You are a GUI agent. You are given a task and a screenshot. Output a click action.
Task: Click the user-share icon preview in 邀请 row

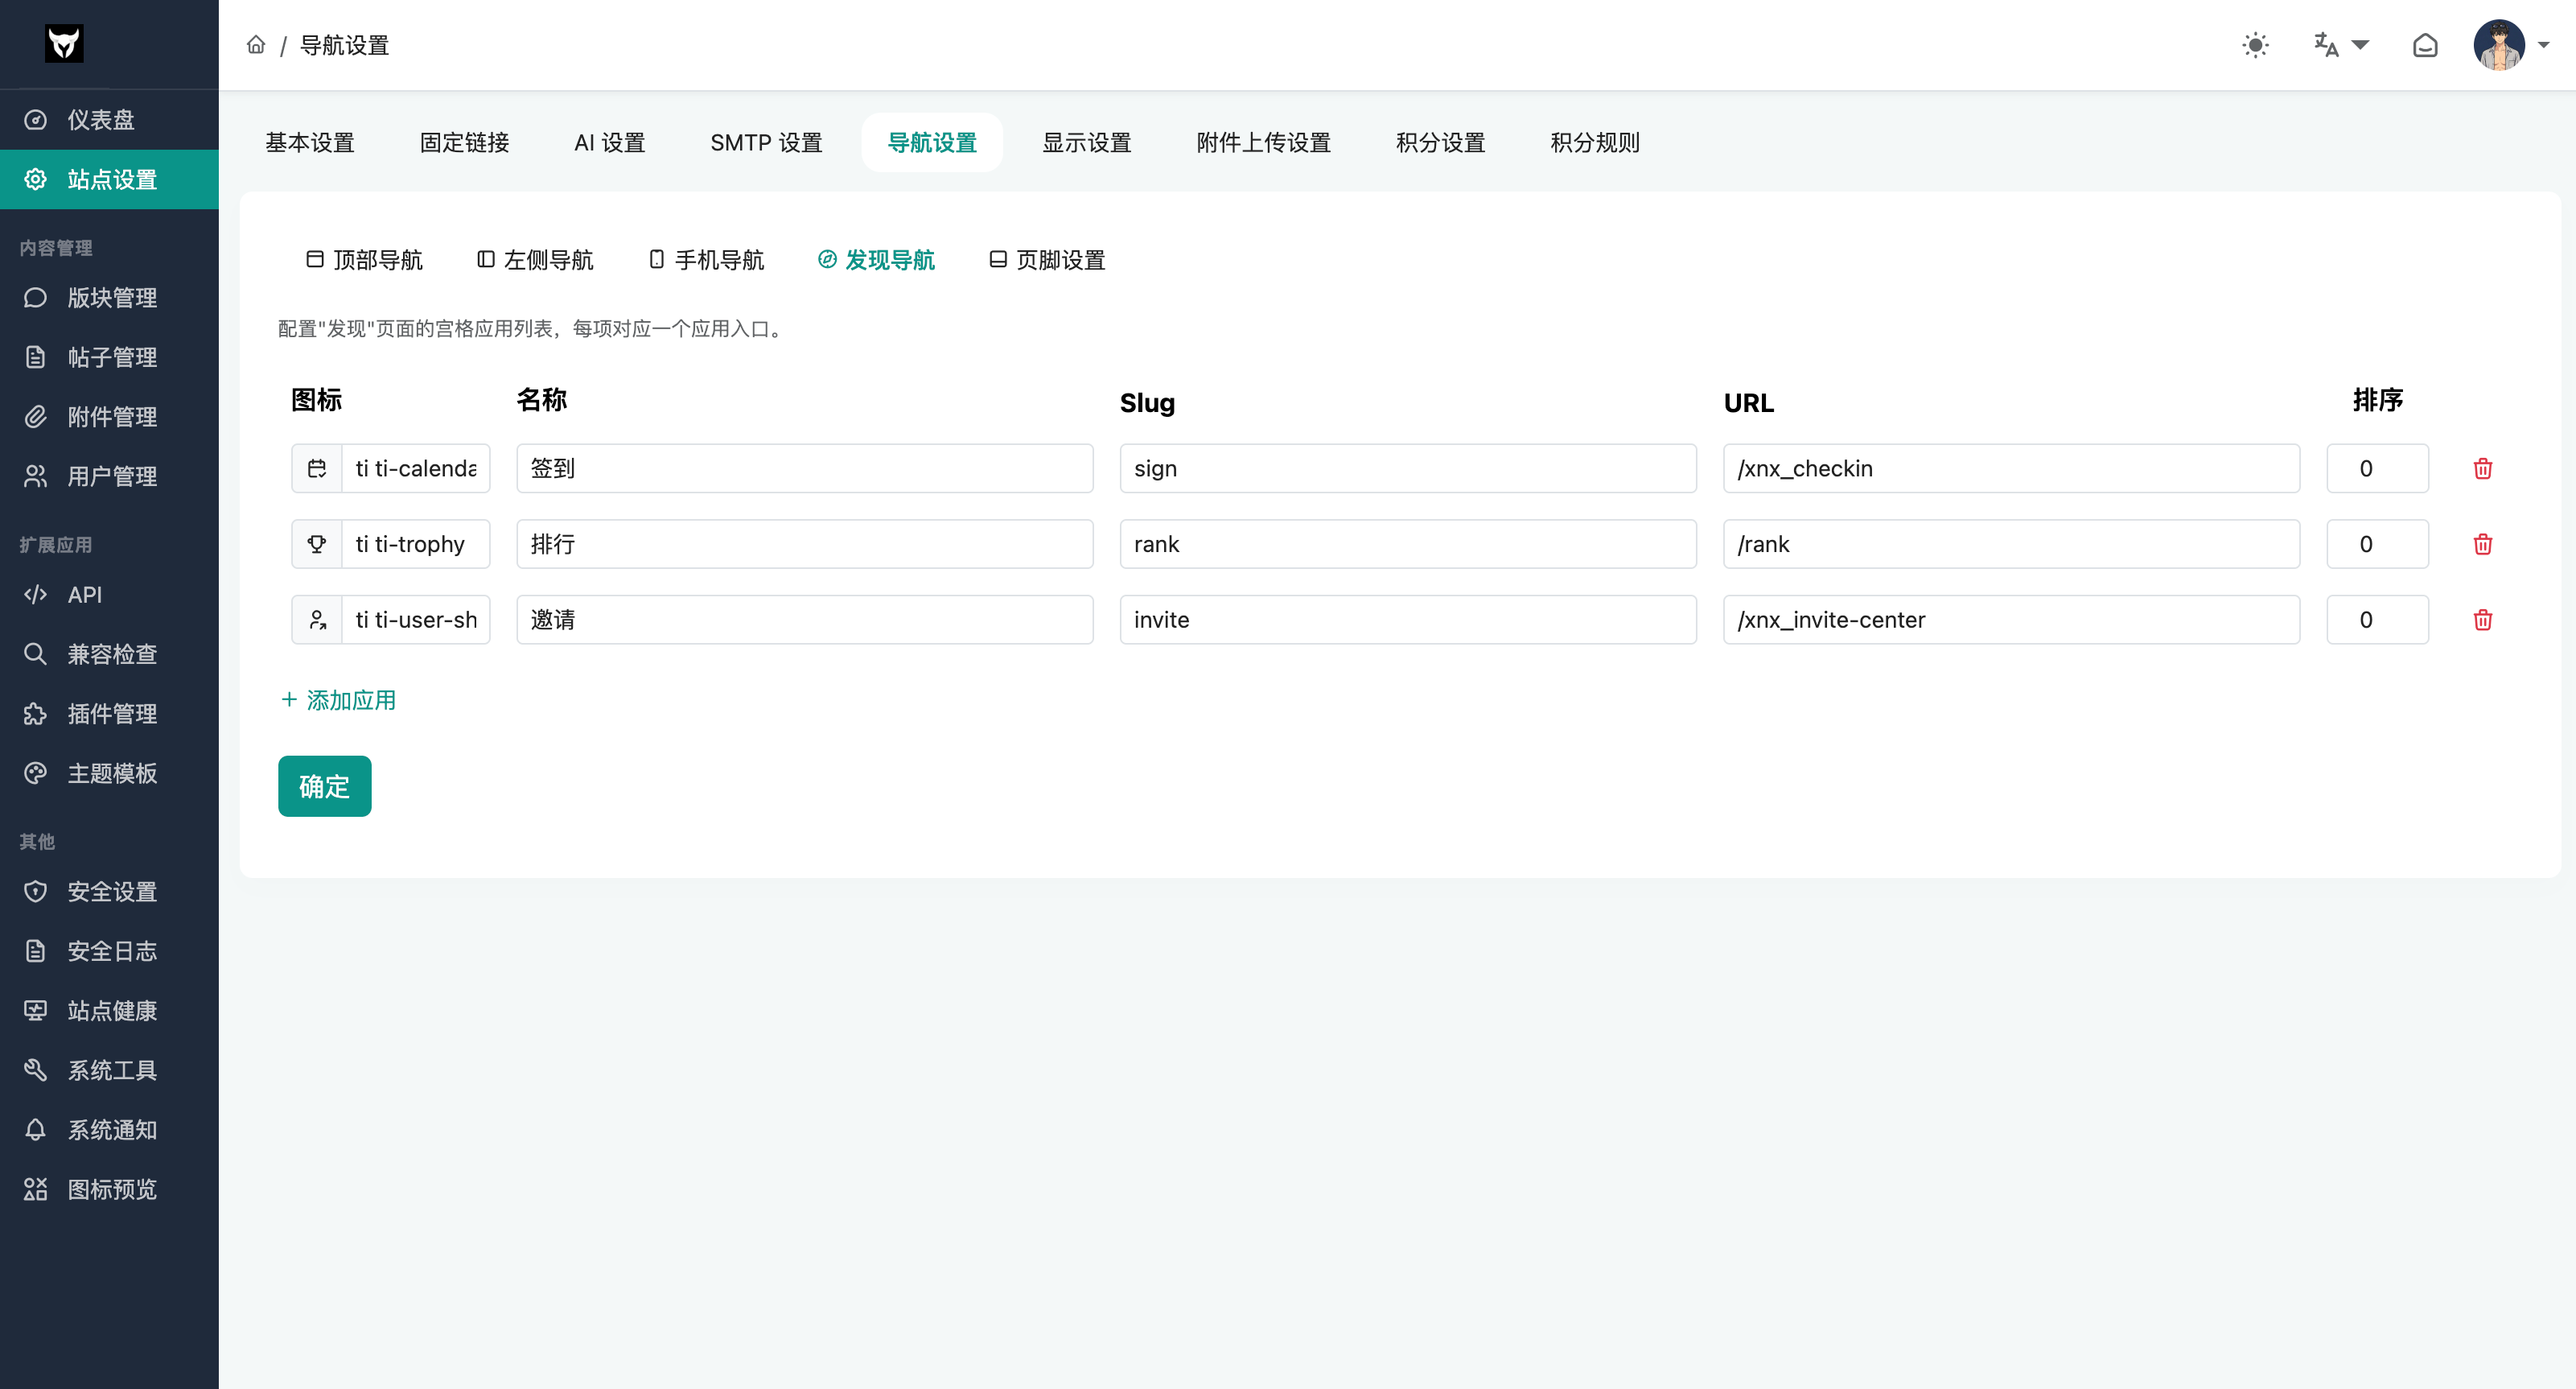point(317,620)
